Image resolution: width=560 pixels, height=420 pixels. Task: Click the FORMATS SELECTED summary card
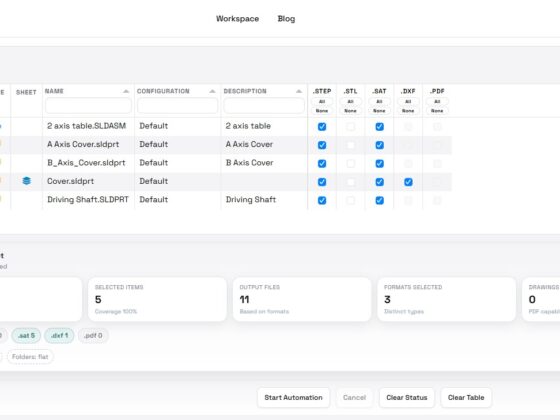pos(446,299)
